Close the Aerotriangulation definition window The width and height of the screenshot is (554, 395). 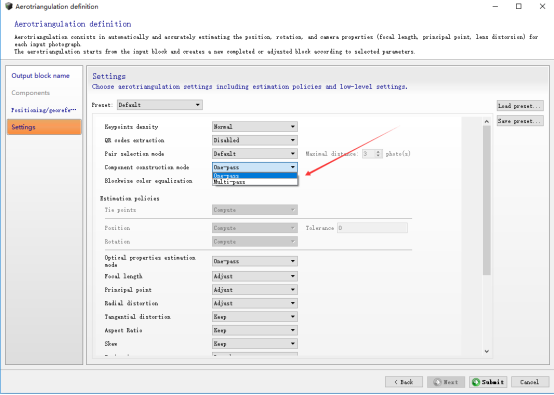542,6
